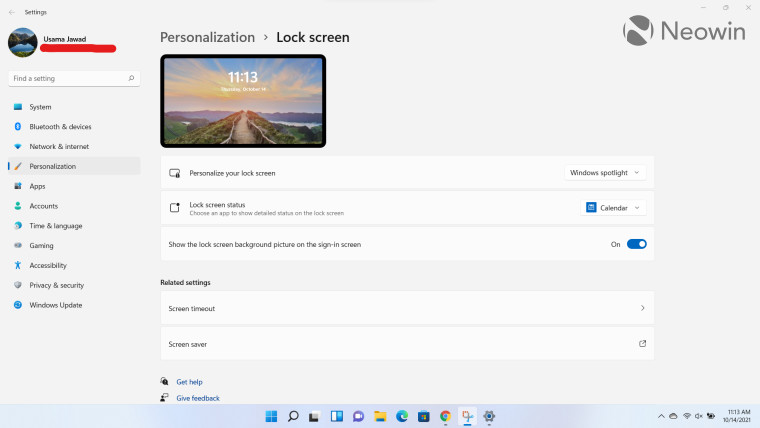This screenshot has width=760, height=428.
Task: Open File Explorer from the taskbar
Action: tap(380, 416)
